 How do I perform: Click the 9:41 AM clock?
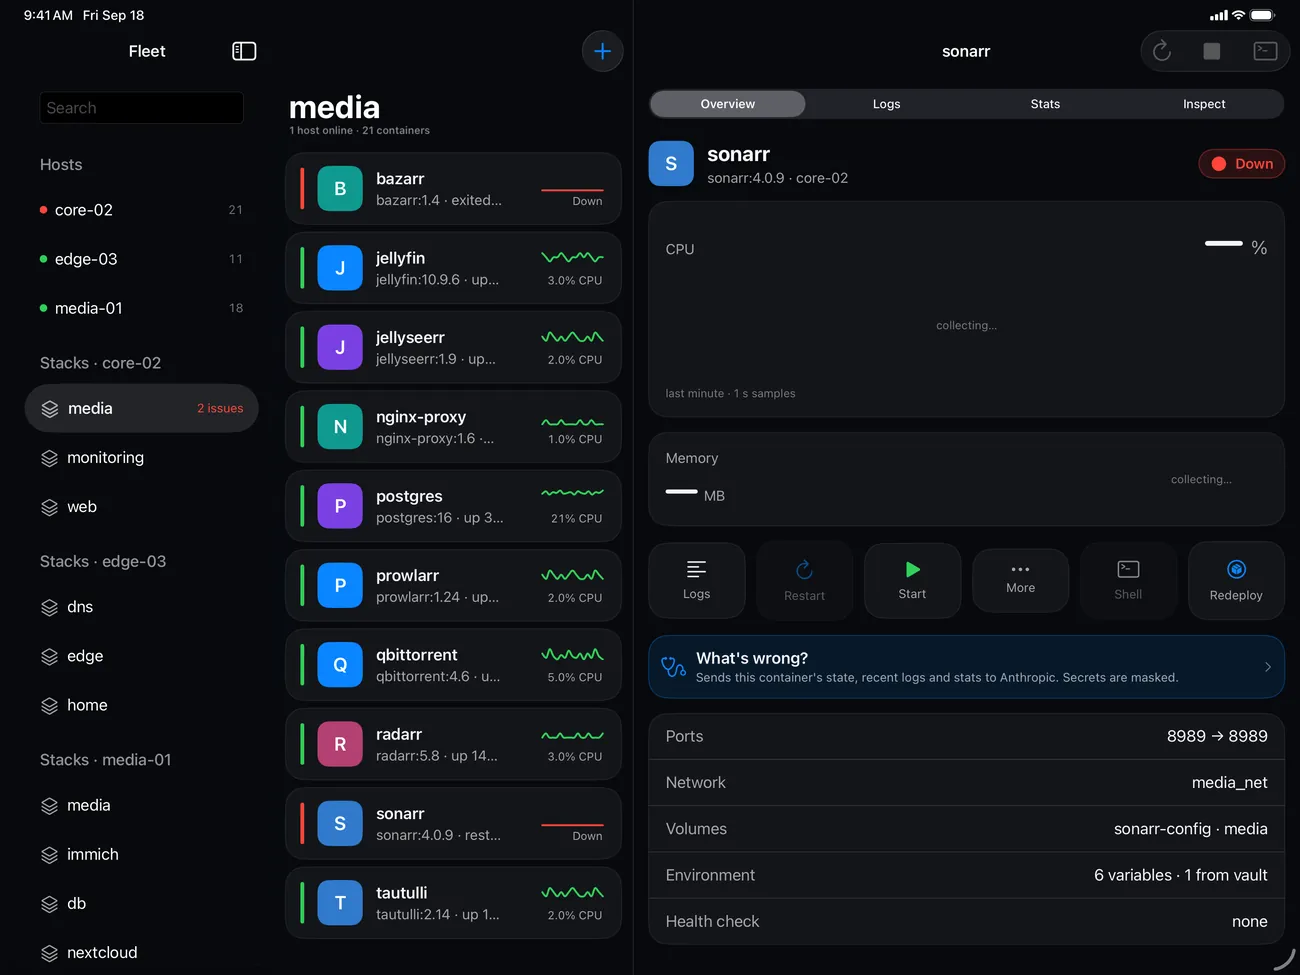click(x=48, y=15)
